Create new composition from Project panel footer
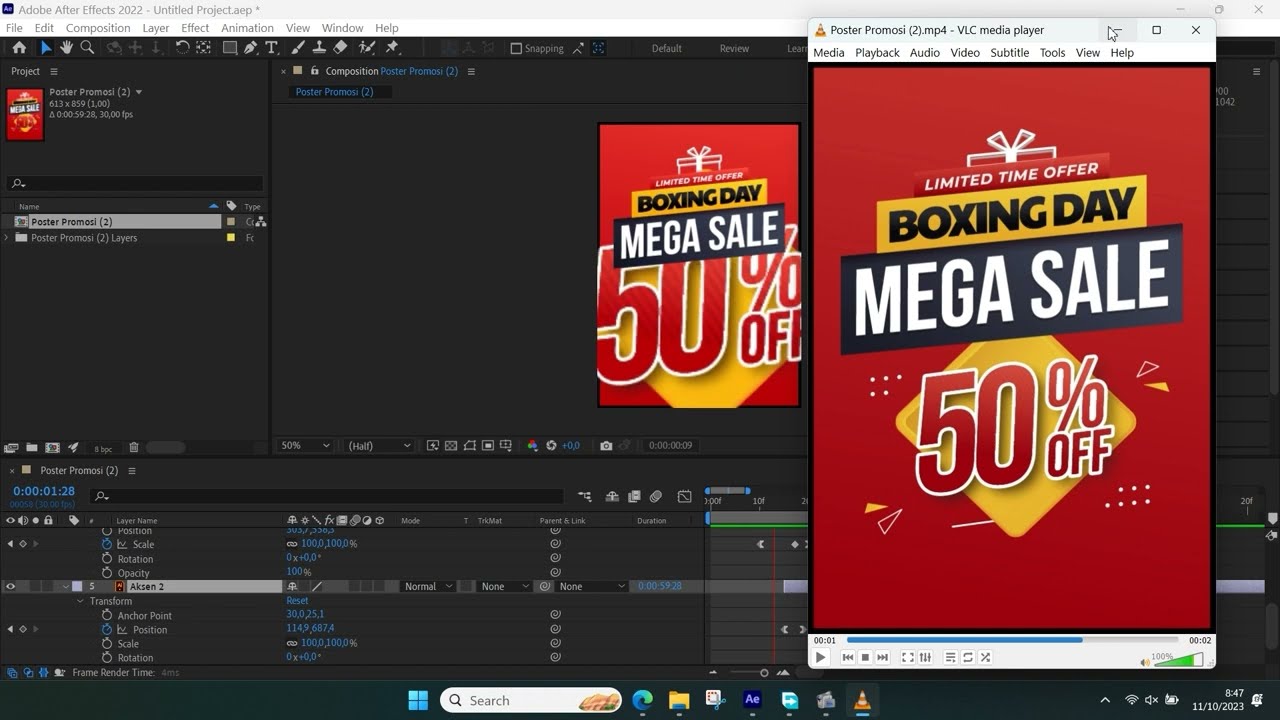The width and height of the screenshot is (1280, 720). (x=52, y=448)
